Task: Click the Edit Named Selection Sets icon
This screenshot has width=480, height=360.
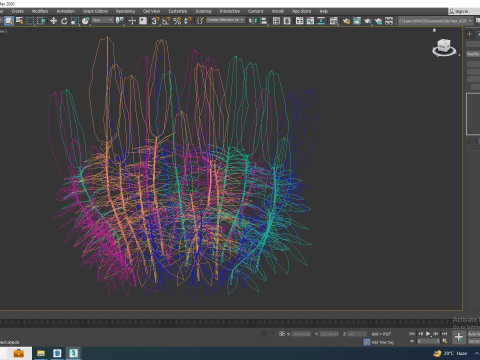Action: pyautogui.click(x=200, y=21)
